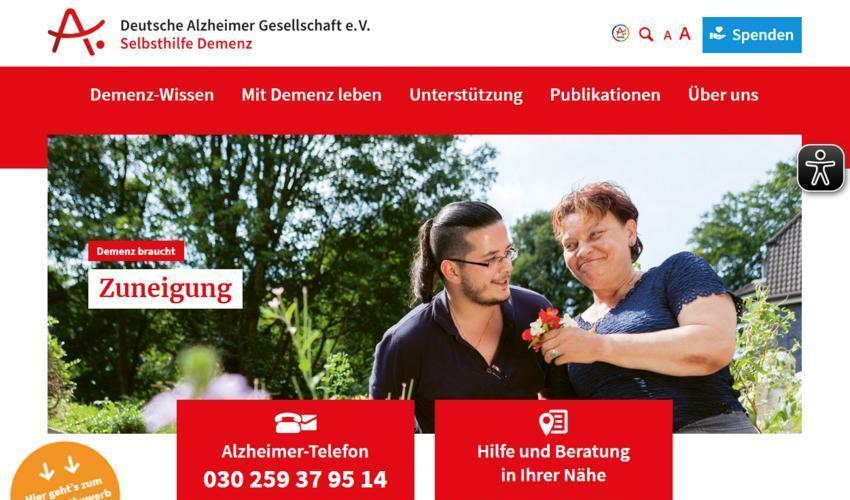
Task: Expand the Unterstützung menu
Action: 466,95
